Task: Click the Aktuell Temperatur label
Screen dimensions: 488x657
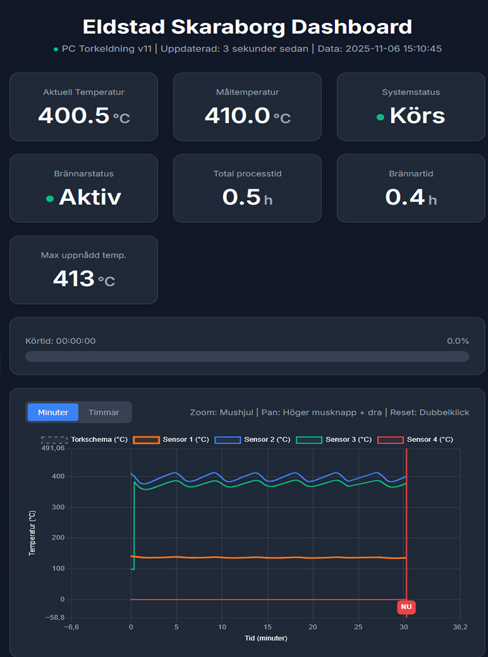Action: [83, 92]
